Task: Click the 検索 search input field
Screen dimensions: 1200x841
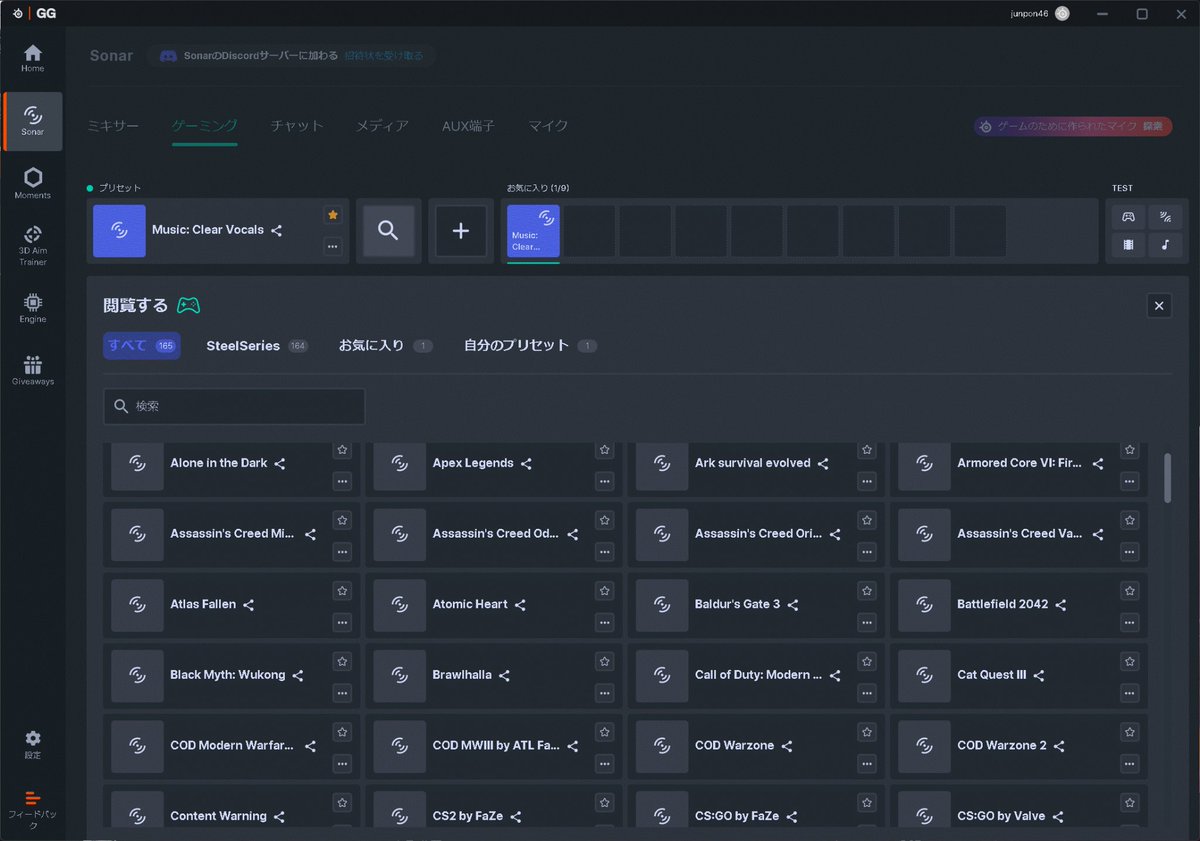Action: click(234, 406)
